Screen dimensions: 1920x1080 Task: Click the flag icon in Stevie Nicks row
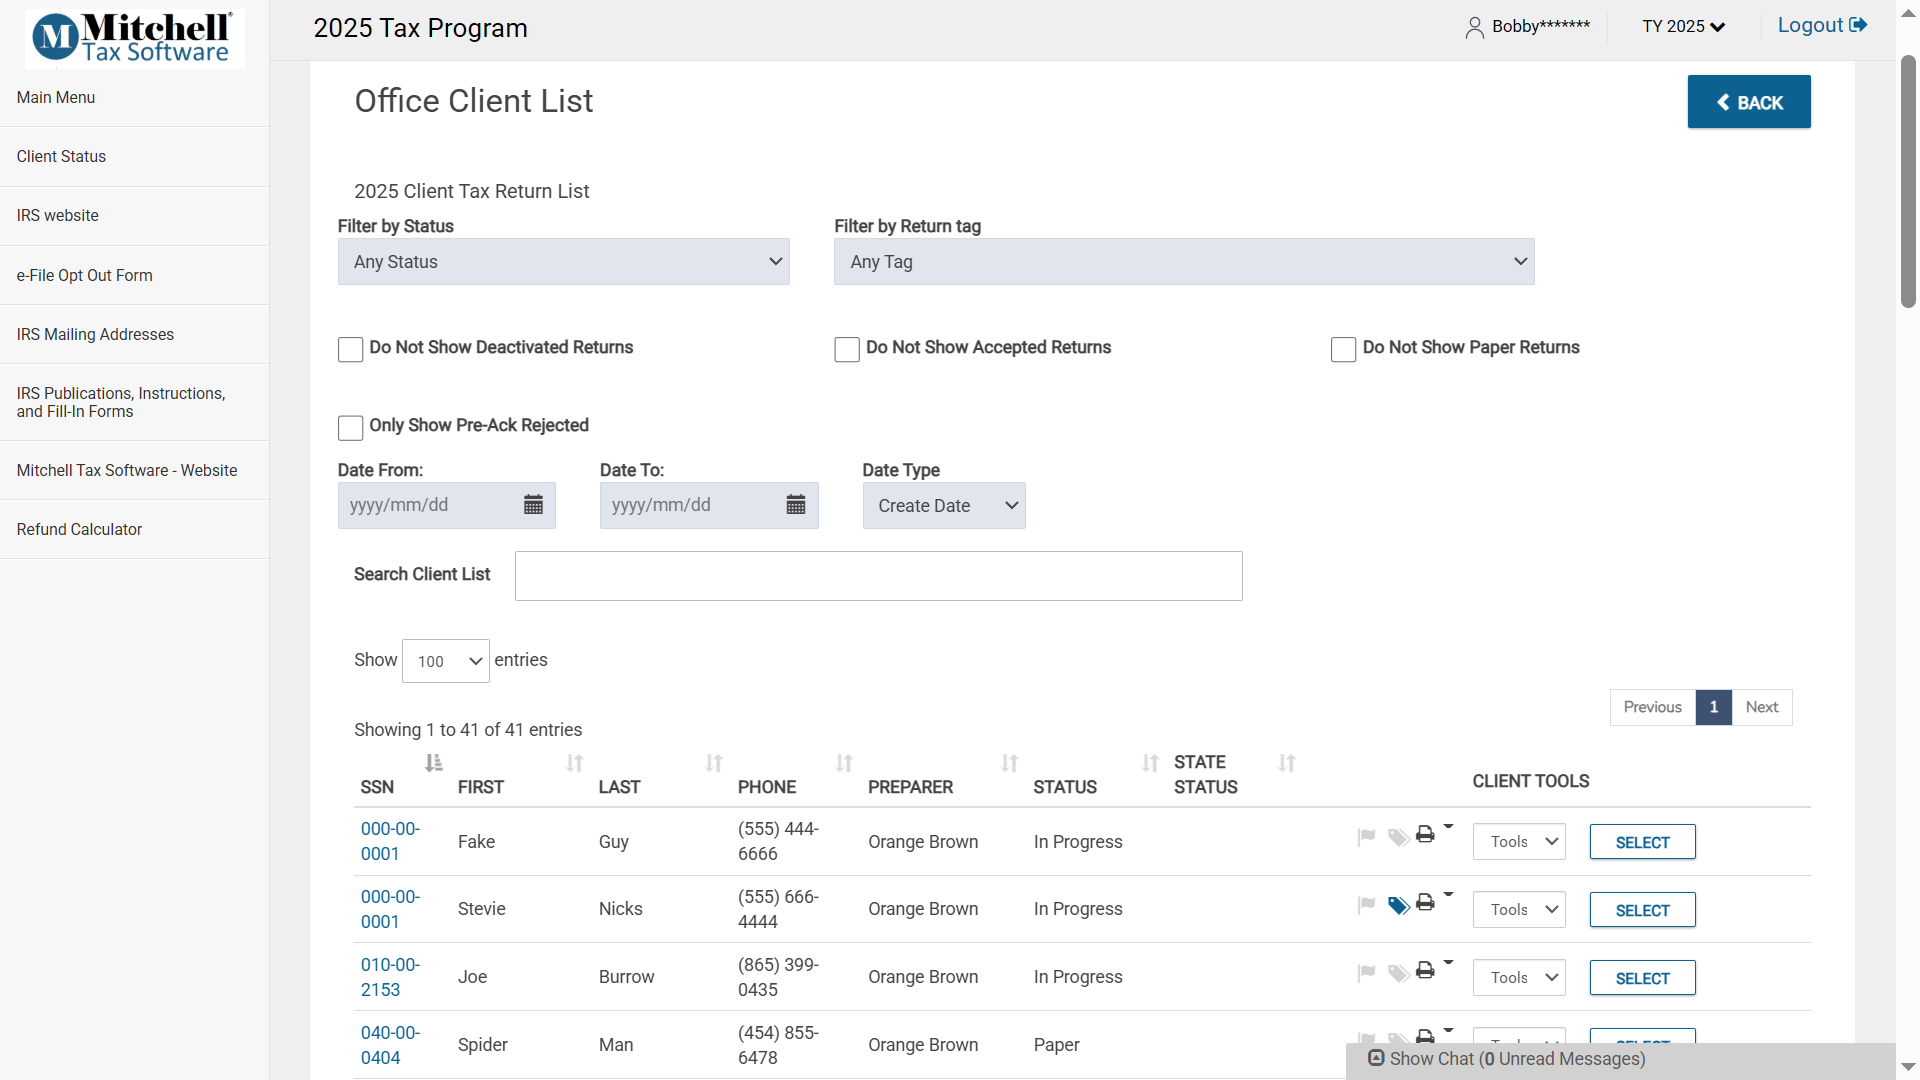[1366, 905]
